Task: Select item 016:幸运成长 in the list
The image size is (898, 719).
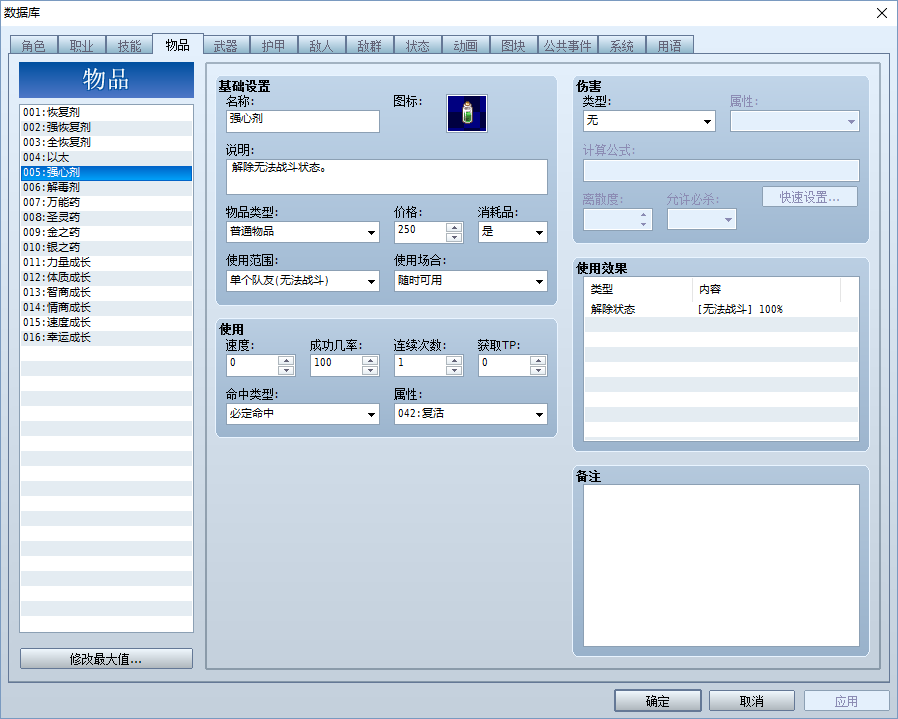Action: tap(107, 337)
